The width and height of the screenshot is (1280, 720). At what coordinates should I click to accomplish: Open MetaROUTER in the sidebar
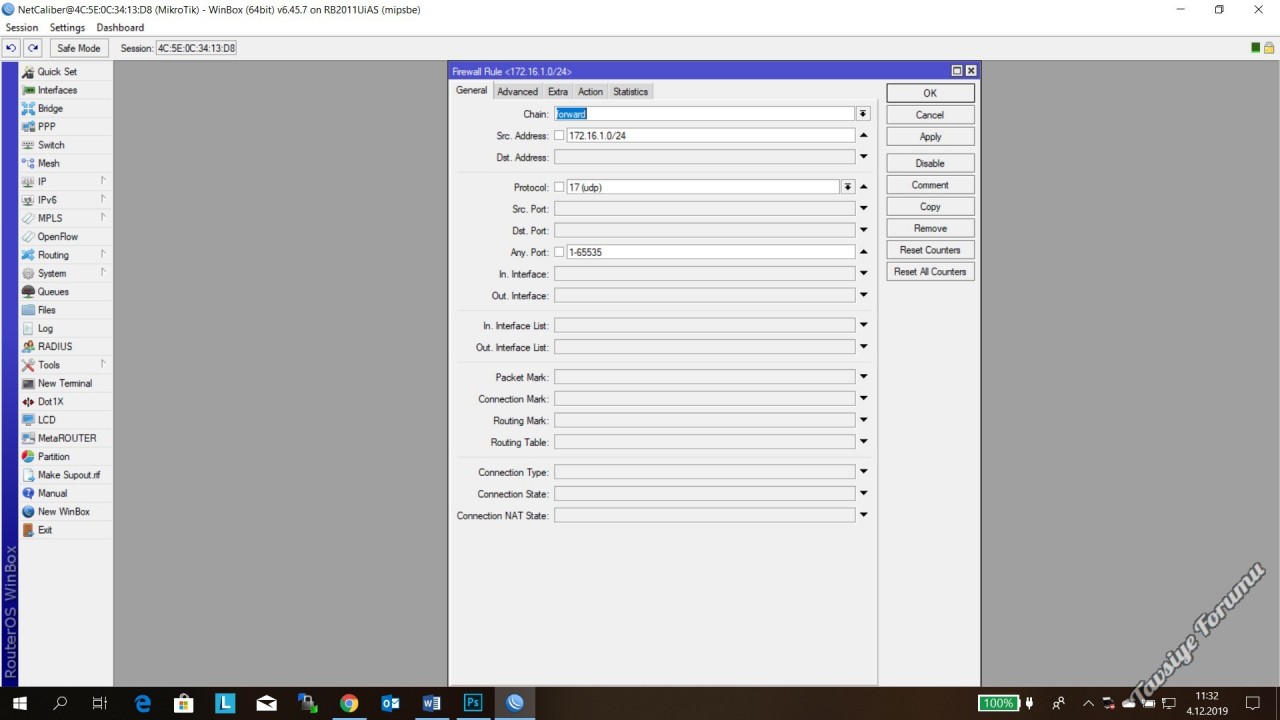coord(67,438)
